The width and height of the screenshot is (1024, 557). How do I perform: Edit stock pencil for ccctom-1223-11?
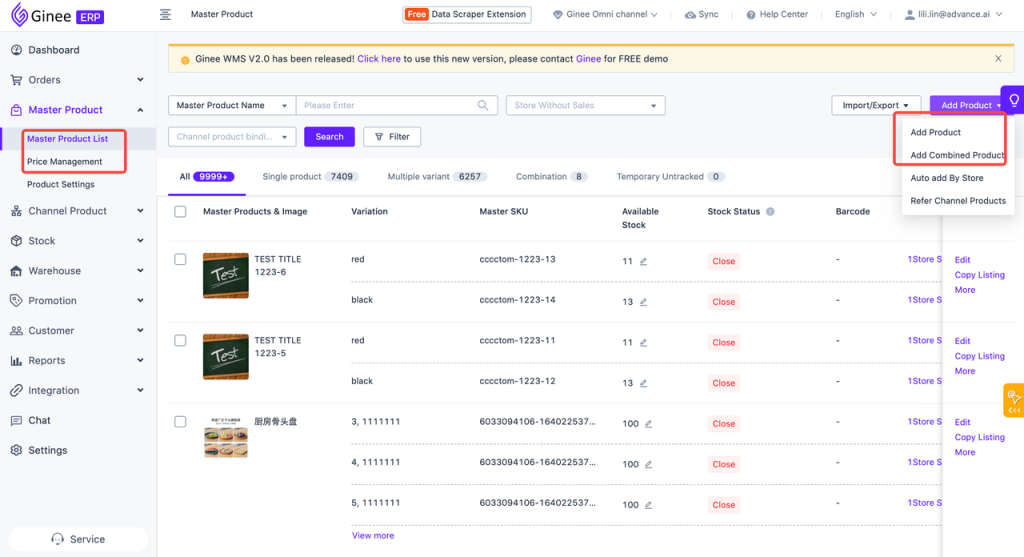tap(643, 342)
